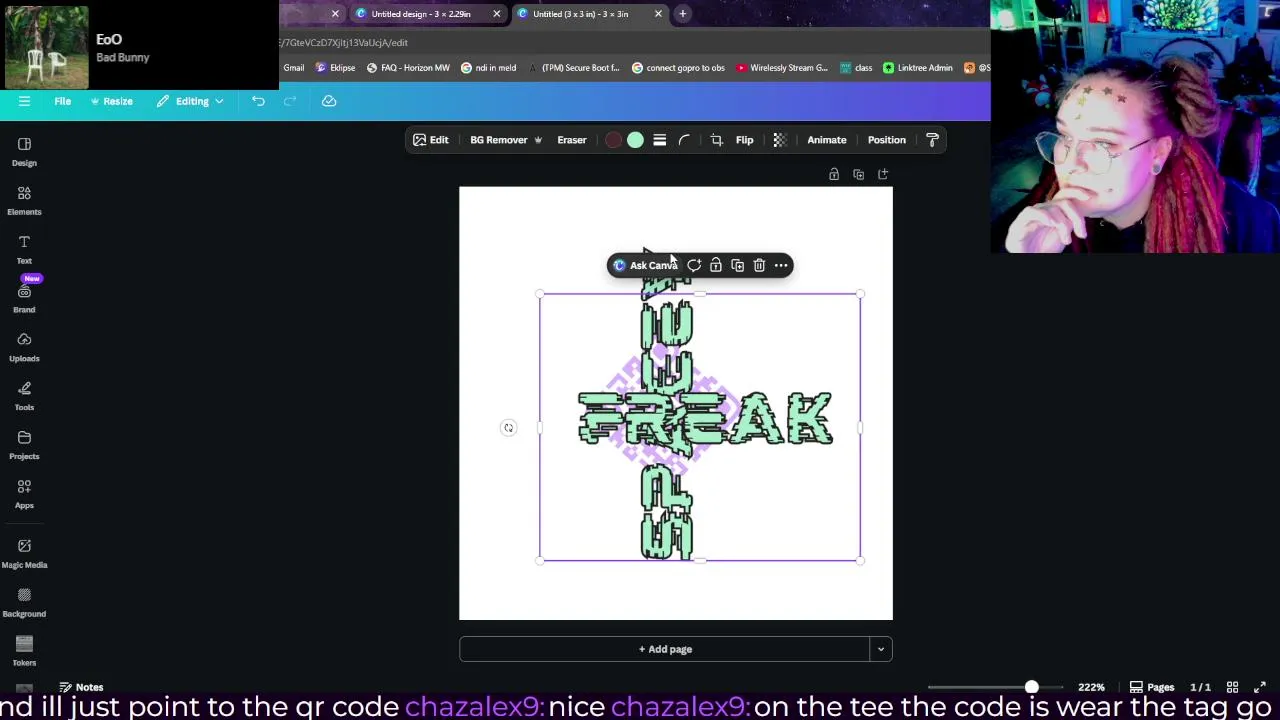Click the rotate handle left of the selection
1280x720 pixels.
tap(508, 428)
